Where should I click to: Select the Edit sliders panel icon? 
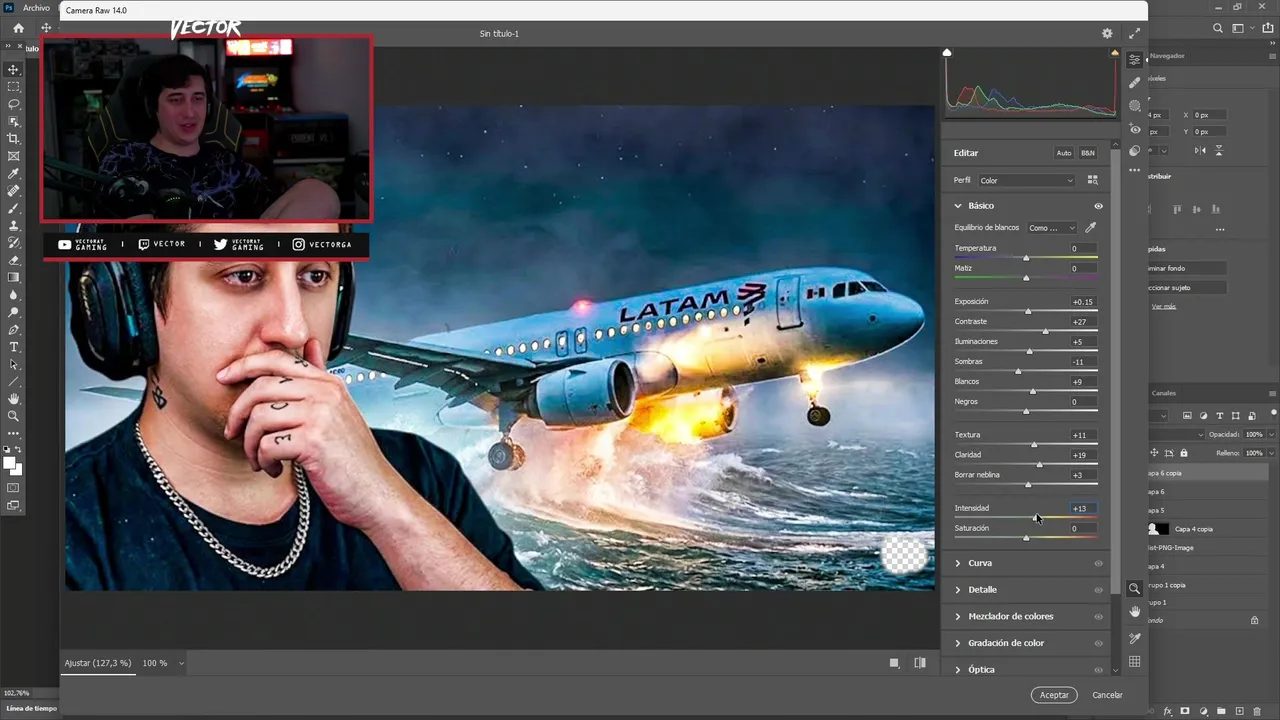tap(1135, 60)
